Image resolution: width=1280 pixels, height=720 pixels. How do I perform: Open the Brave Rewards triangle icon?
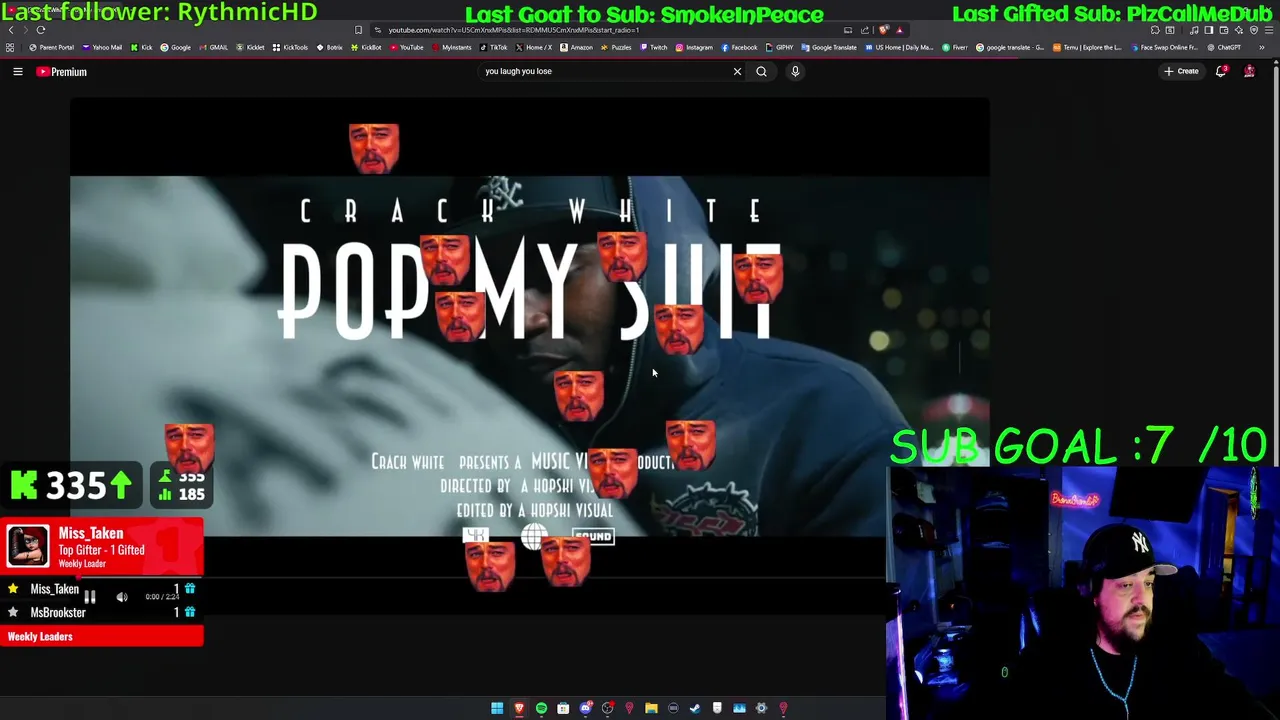[900, 30]
